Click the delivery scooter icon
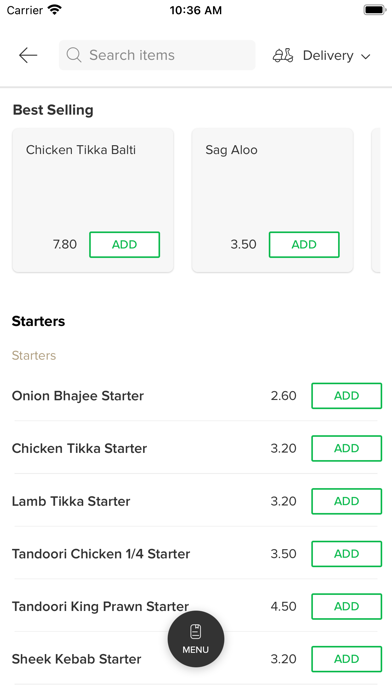Image resolution: width=392 pixels, height=696 pixels. [x=283, y=55]
